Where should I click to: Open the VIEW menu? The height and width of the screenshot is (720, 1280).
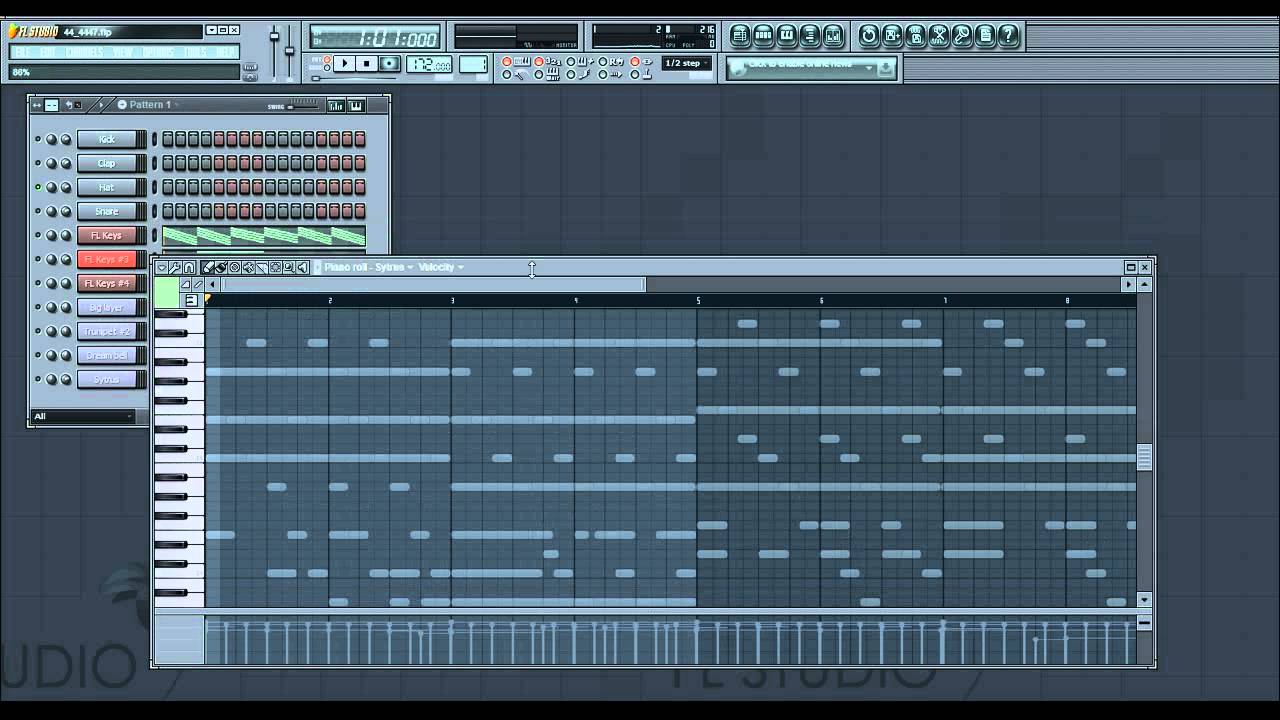(x=123, y=52)
